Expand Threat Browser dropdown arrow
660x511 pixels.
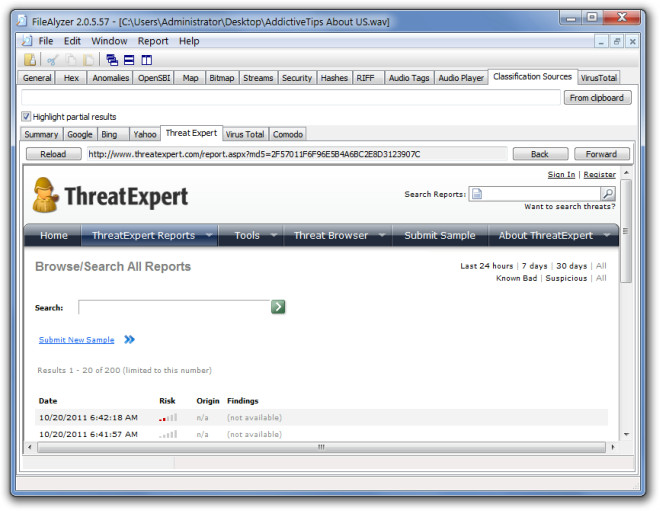tap(382, 235)
